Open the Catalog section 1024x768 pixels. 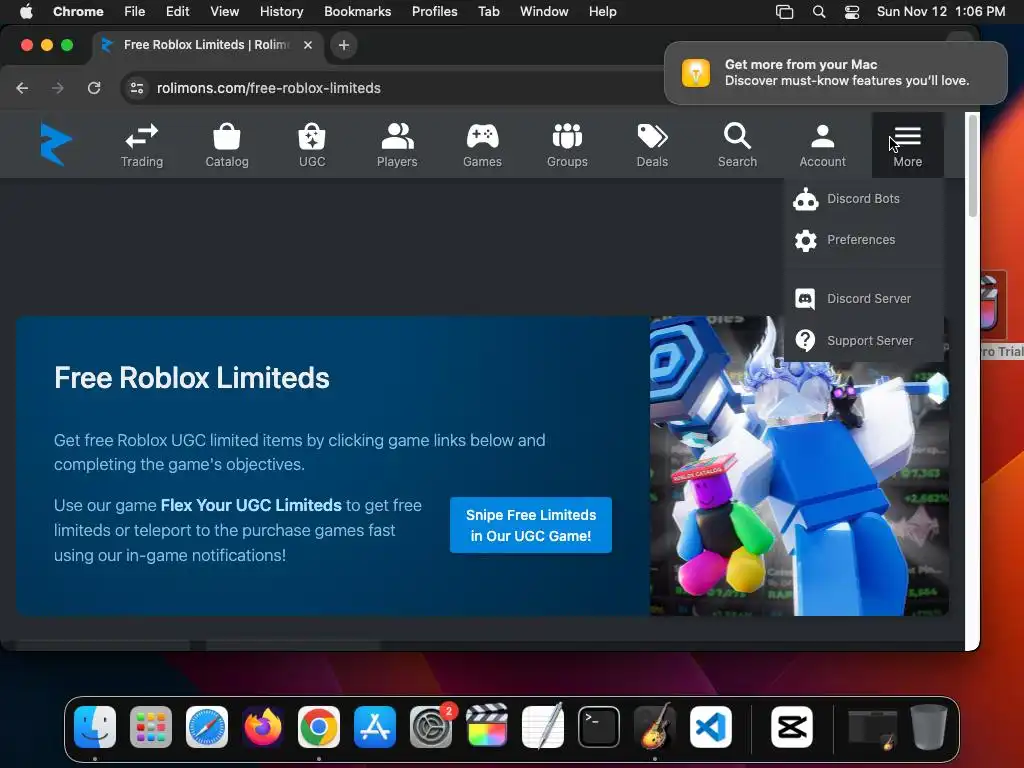tap(227, 145)
